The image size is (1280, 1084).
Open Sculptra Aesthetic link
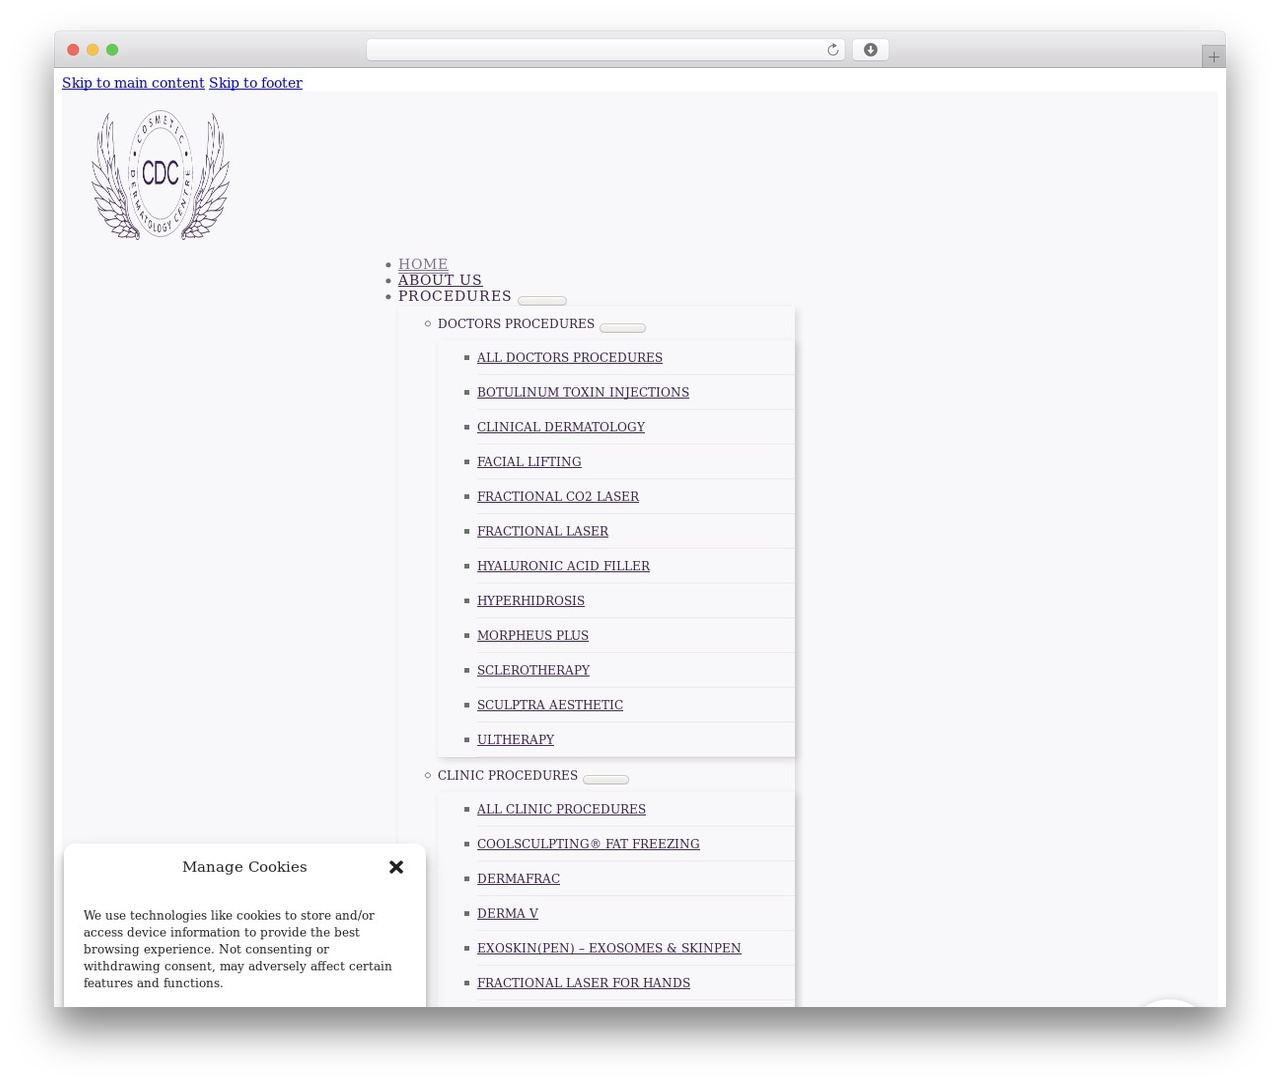tap(550, 705)
